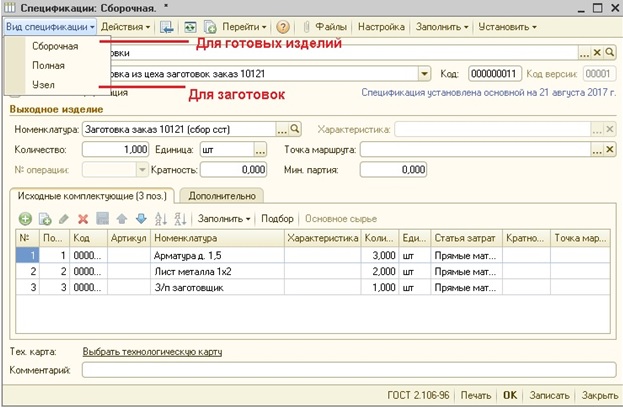This screenshot has height=407, width=623.
Task: Click the green add row icon
Action: point(25,219)
